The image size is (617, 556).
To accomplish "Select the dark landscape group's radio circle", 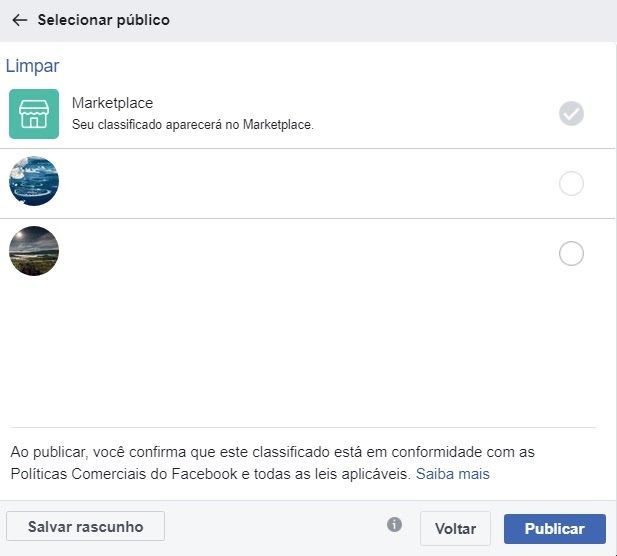I will (x=571, y=253).
